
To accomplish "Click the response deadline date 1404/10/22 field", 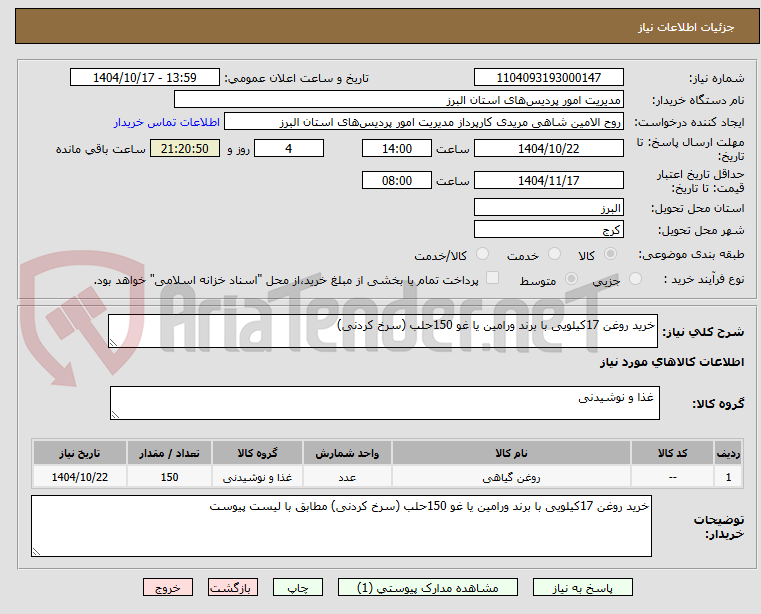I will tap(548, 149).
